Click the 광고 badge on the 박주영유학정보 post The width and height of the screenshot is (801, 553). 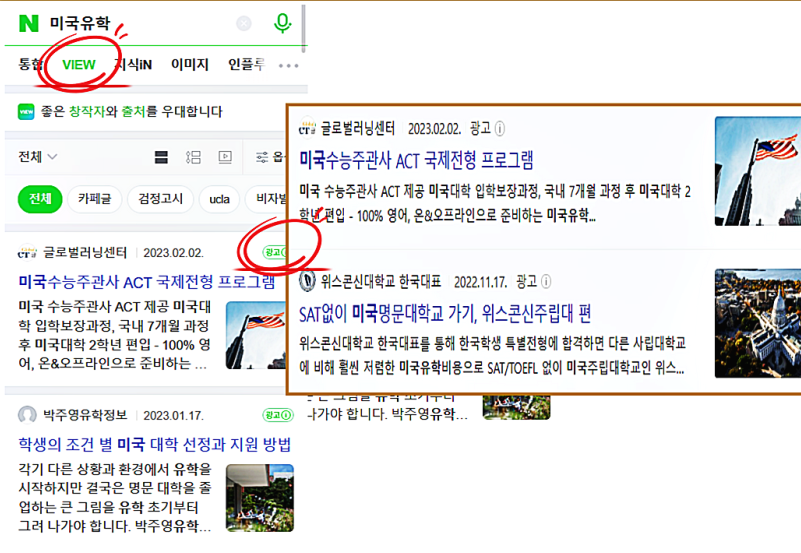pos(278,415)
